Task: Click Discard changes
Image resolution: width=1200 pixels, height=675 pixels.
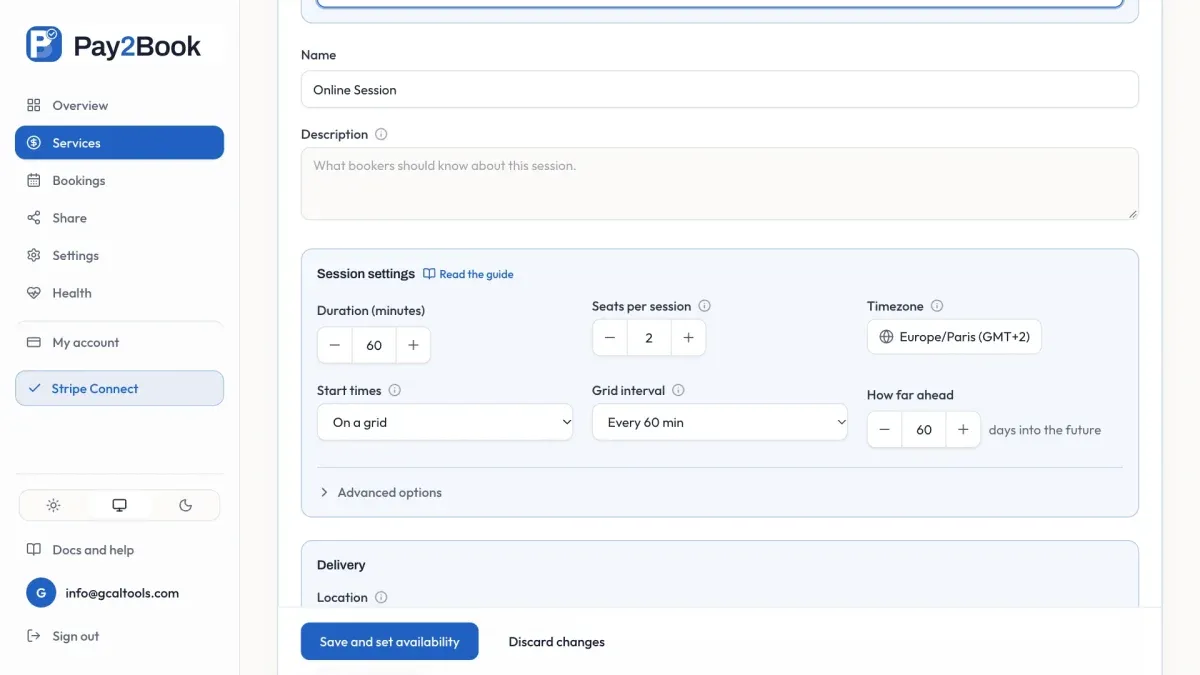Action: [557, 642]
